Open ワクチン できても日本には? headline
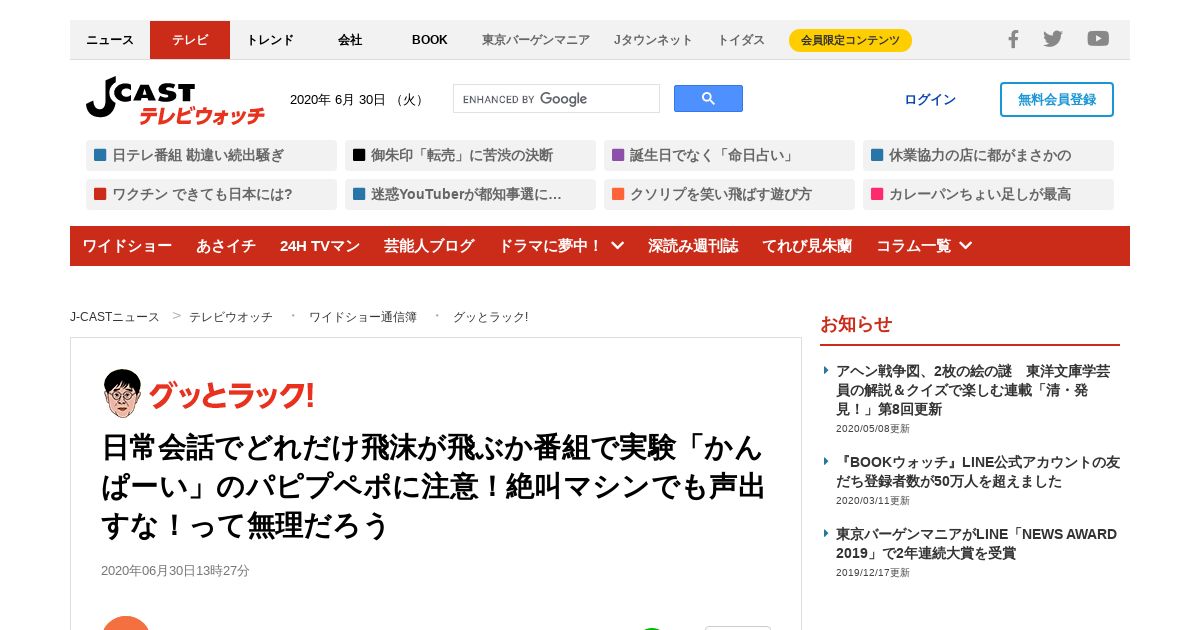 pyautogui.click(x=211, y=194)
